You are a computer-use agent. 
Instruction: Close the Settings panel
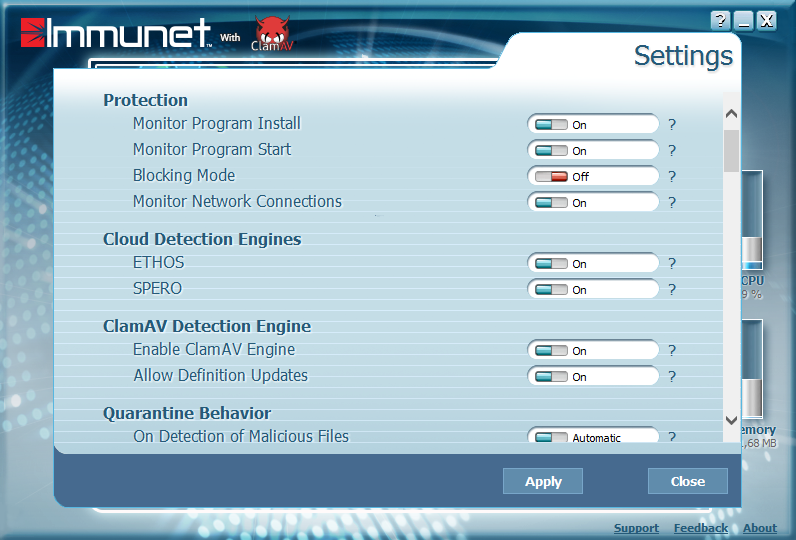[687, 481]
